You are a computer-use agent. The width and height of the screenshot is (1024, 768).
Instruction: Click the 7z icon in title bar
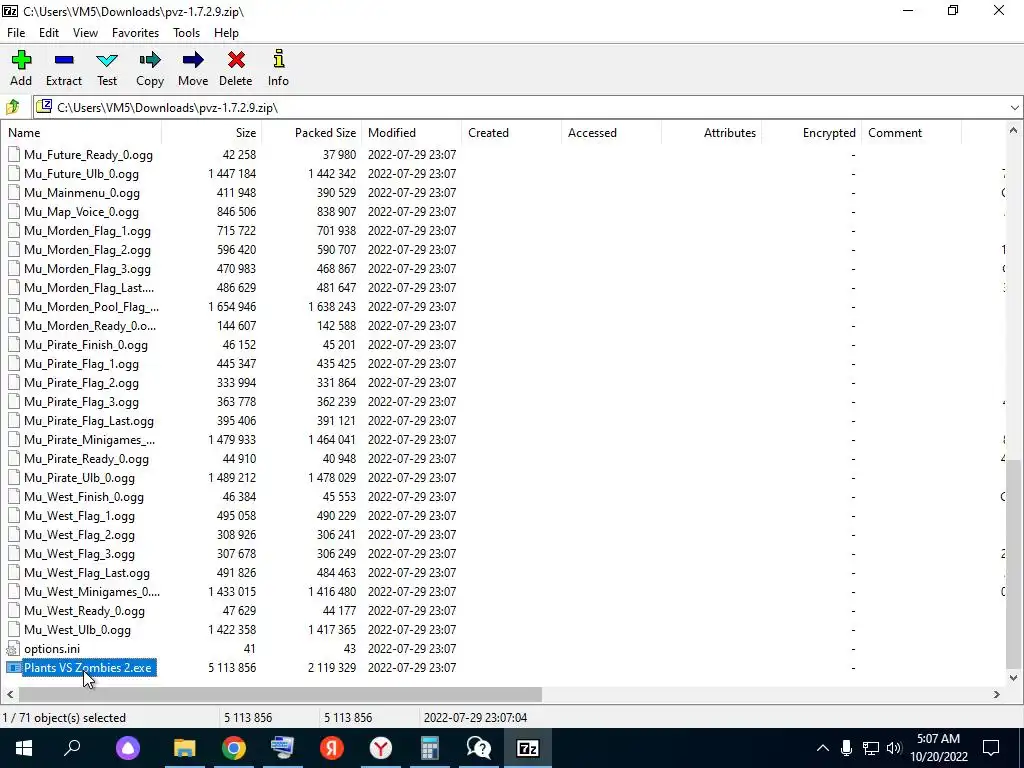[10, 11]
